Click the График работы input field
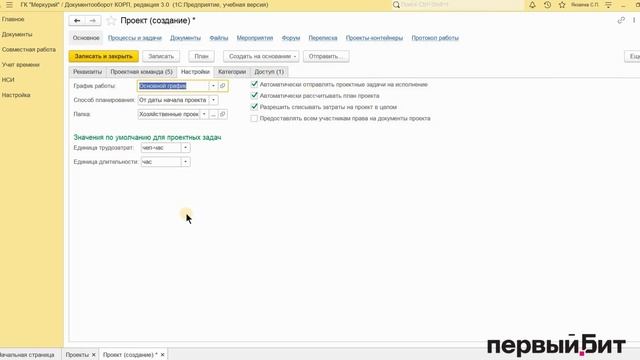 point(173,86)
